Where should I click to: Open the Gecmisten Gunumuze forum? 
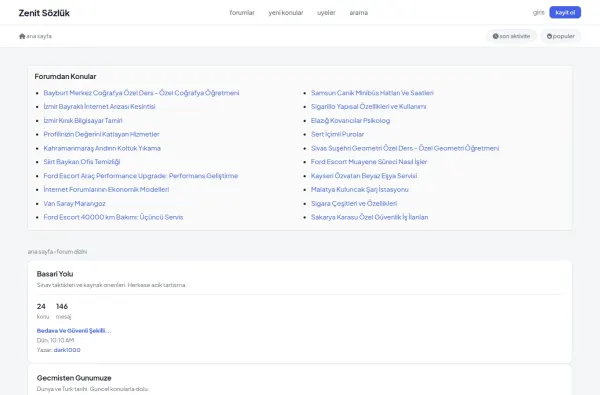tap(74, 378)
